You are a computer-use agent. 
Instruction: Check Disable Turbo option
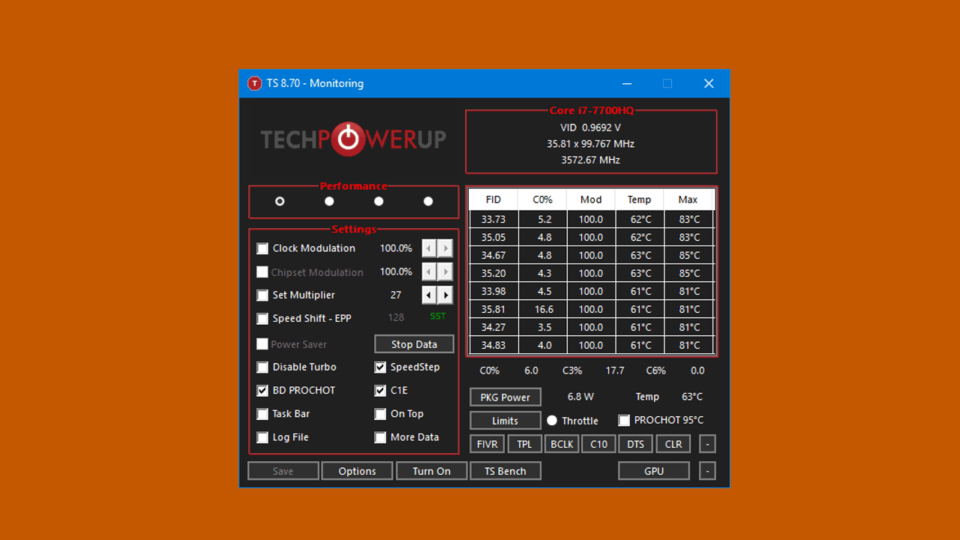click(x=263, y=367)
